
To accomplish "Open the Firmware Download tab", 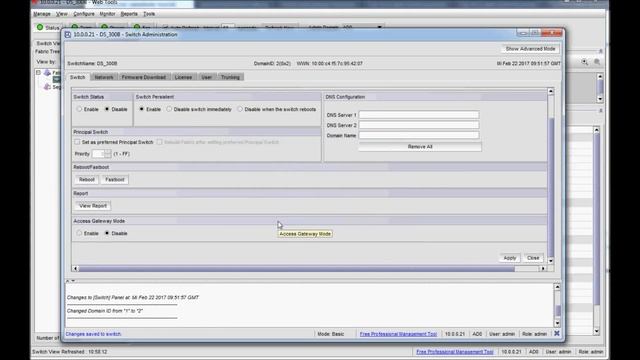I will coord(144,77).
